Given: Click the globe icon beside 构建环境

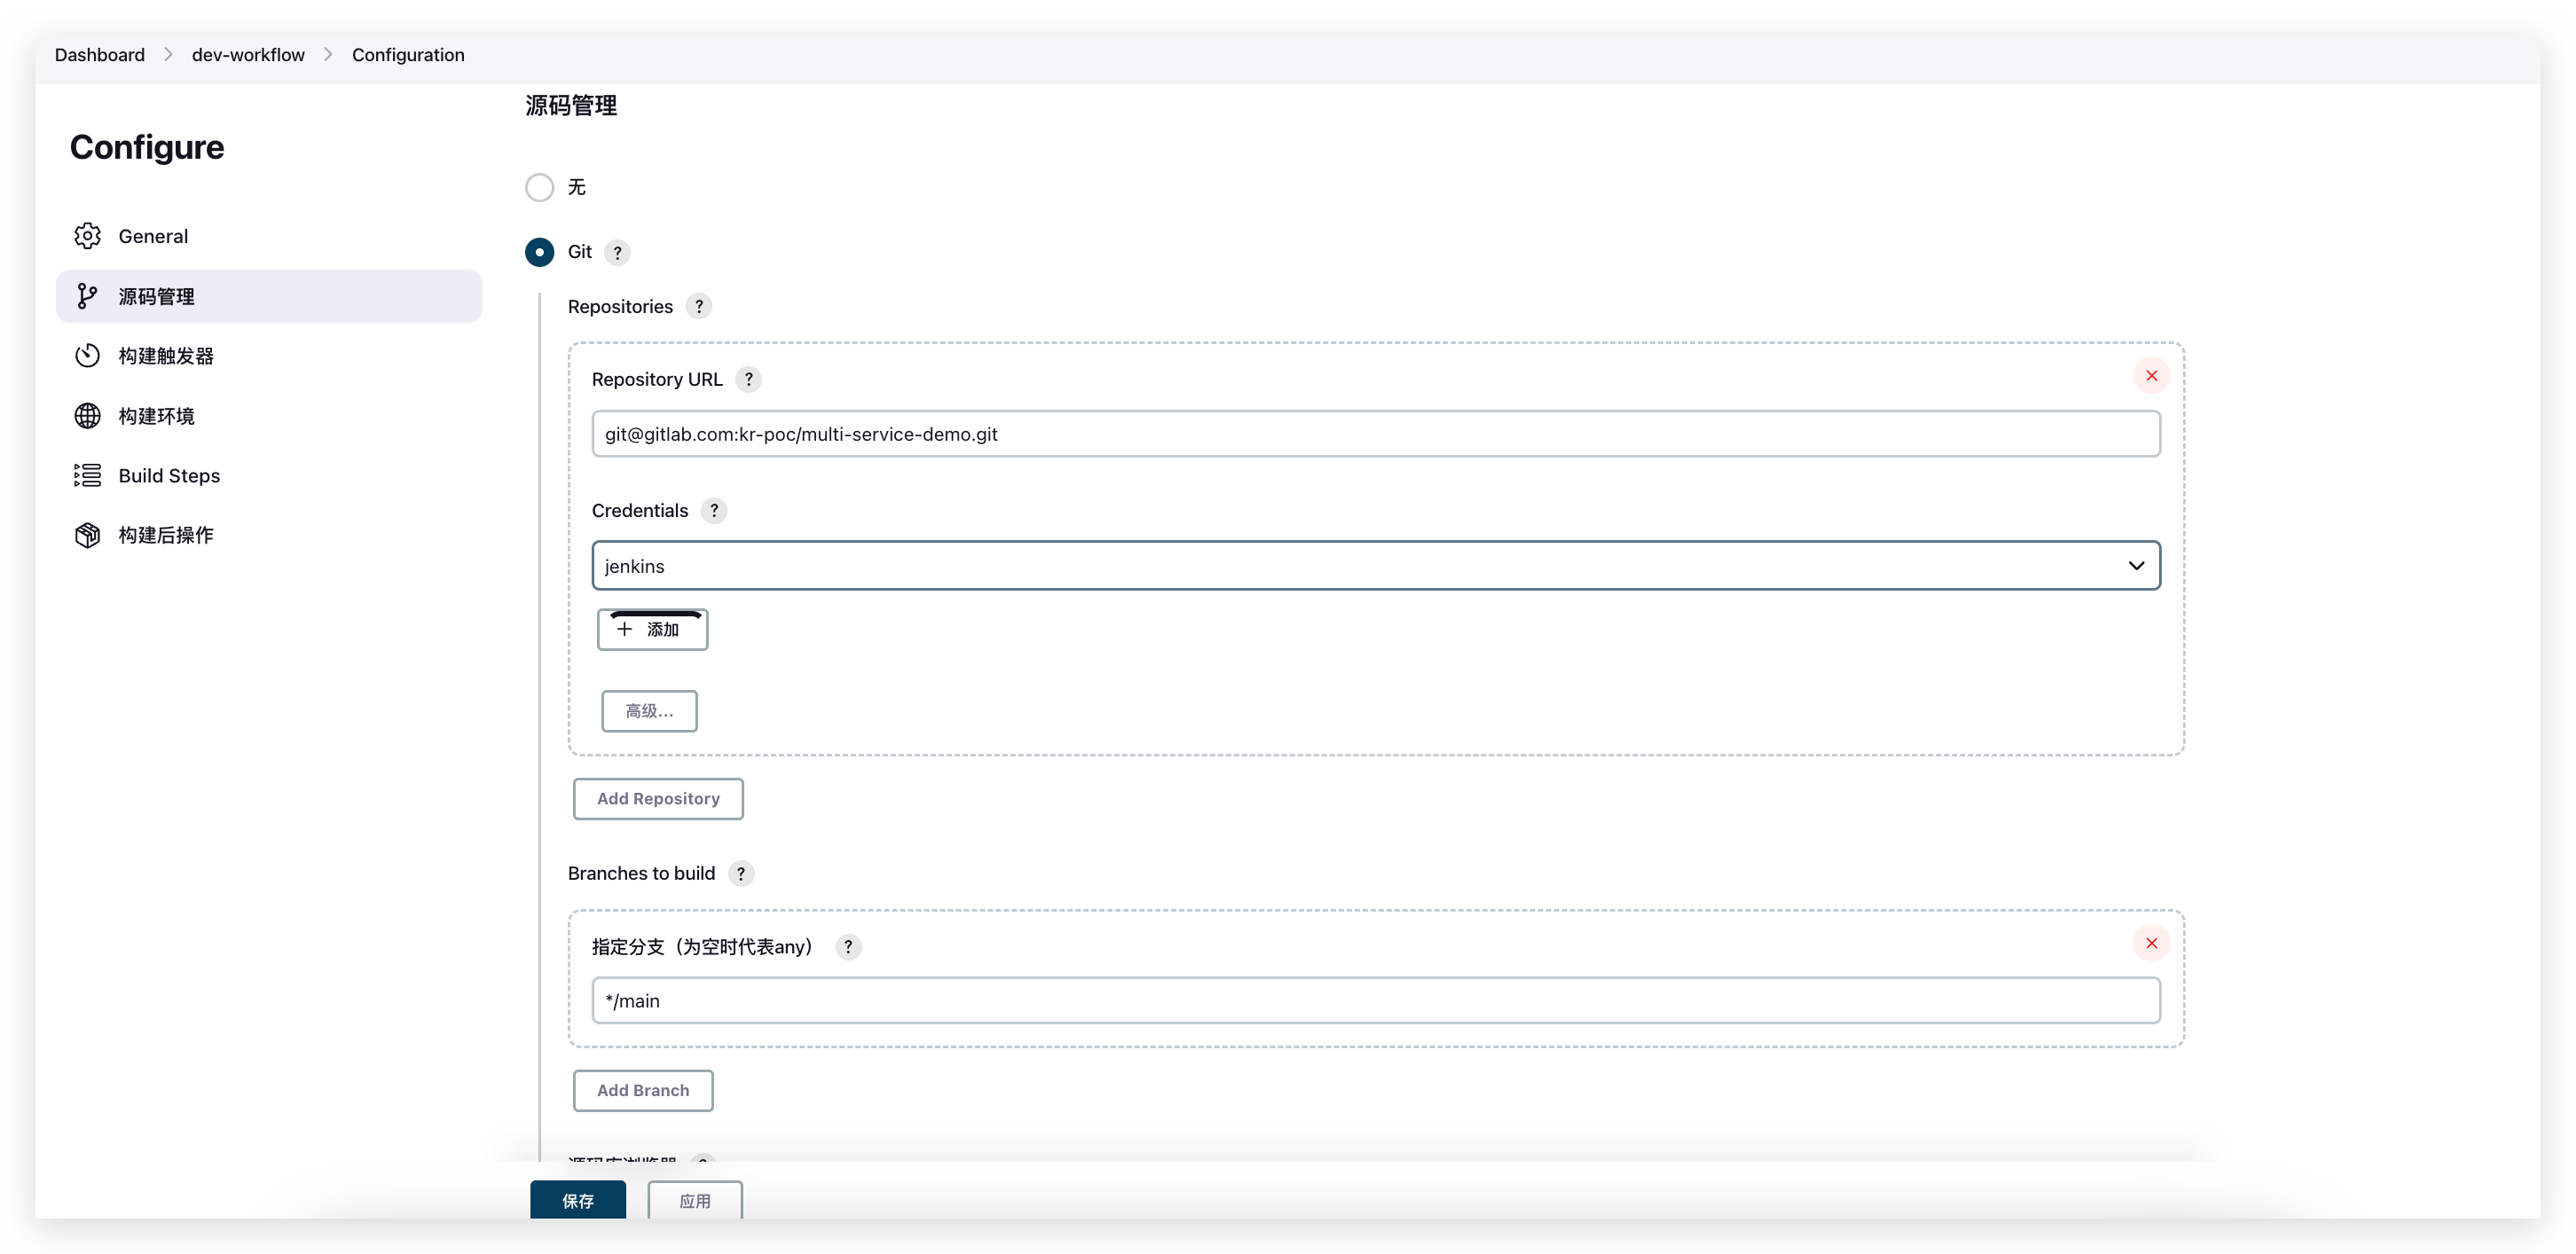Looking at the screenshot, I should 87,416.
